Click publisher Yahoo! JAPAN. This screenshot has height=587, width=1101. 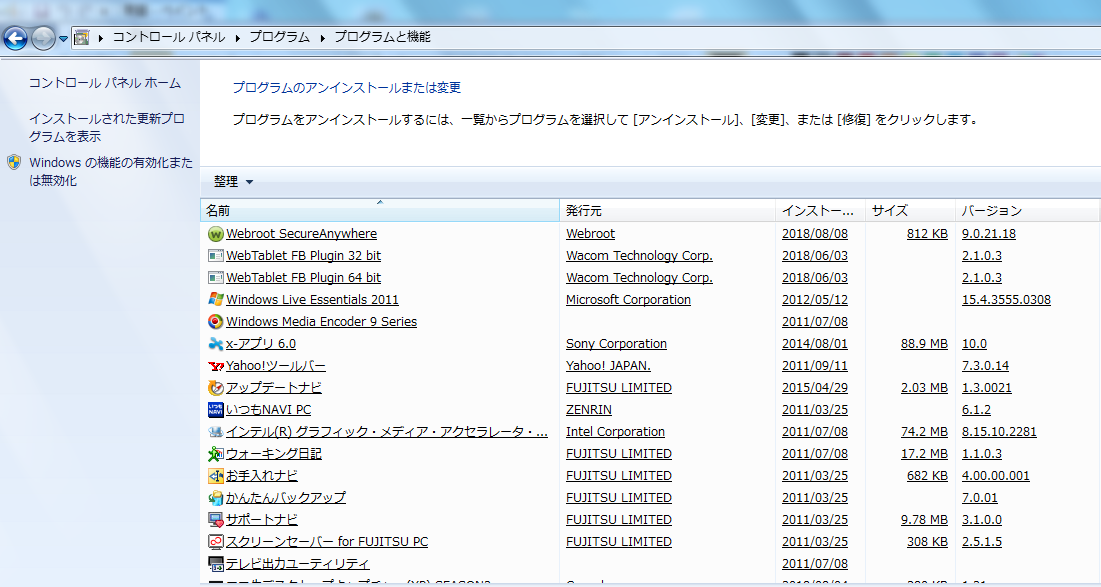(609, 366)
